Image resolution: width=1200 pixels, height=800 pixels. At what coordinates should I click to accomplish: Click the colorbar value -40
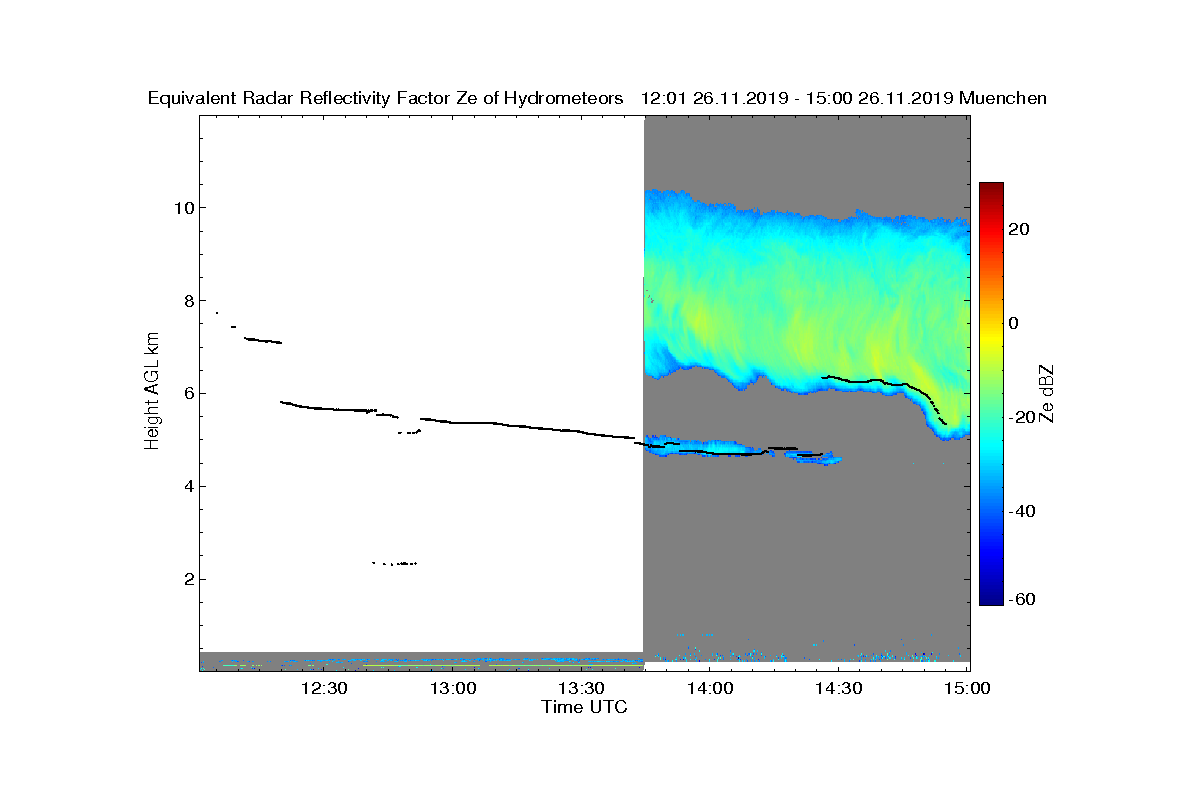click(x=1022, y=511)
